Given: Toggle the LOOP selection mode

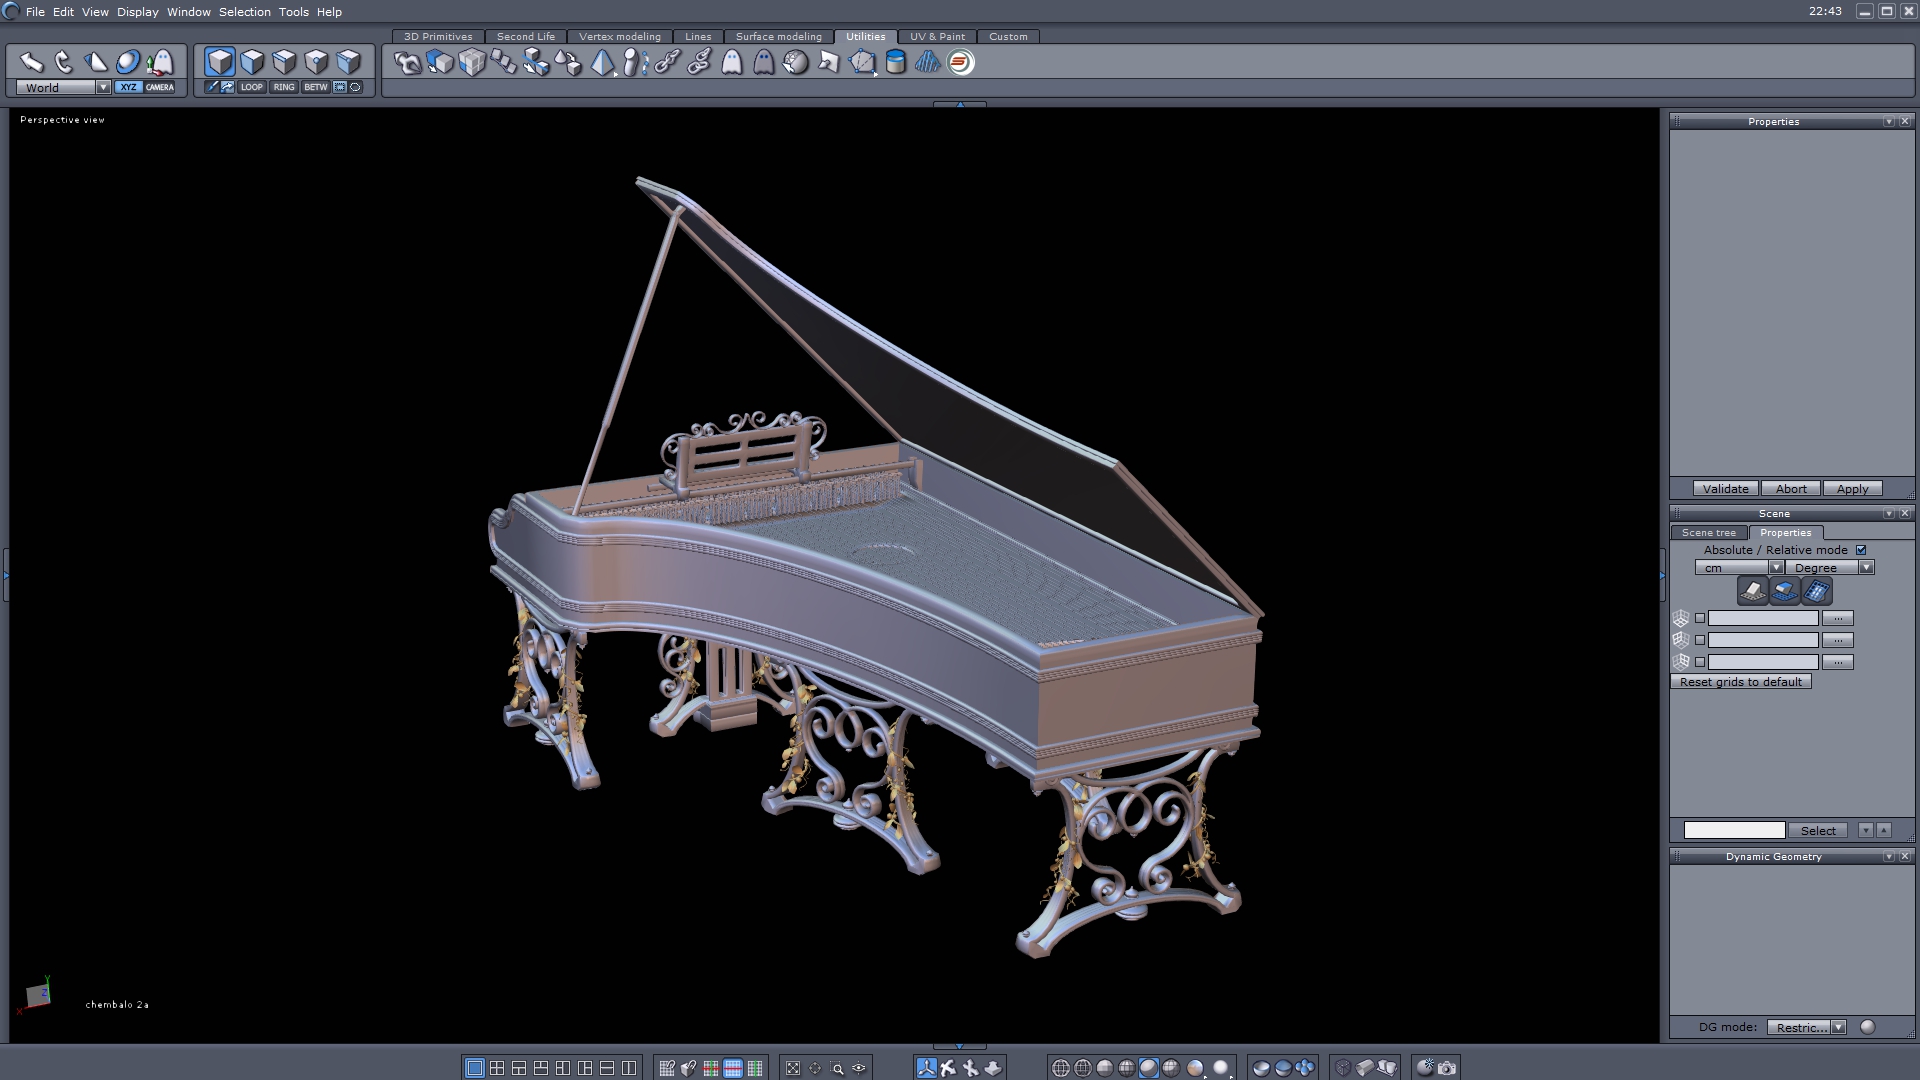Looking at the screenshot, I should 252,87.
